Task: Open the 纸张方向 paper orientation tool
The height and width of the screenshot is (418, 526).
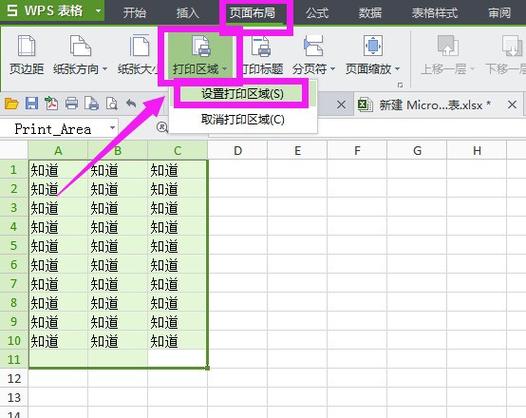Action: 80,54
